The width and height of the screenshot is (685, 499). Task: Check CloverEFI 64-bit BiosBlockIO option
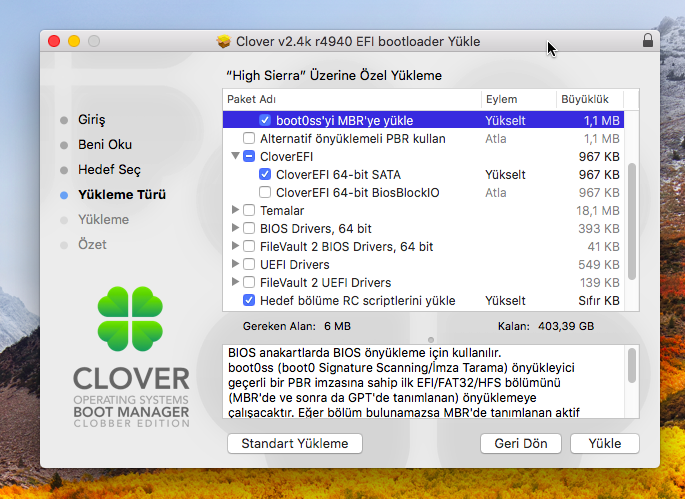click(265, 192)
